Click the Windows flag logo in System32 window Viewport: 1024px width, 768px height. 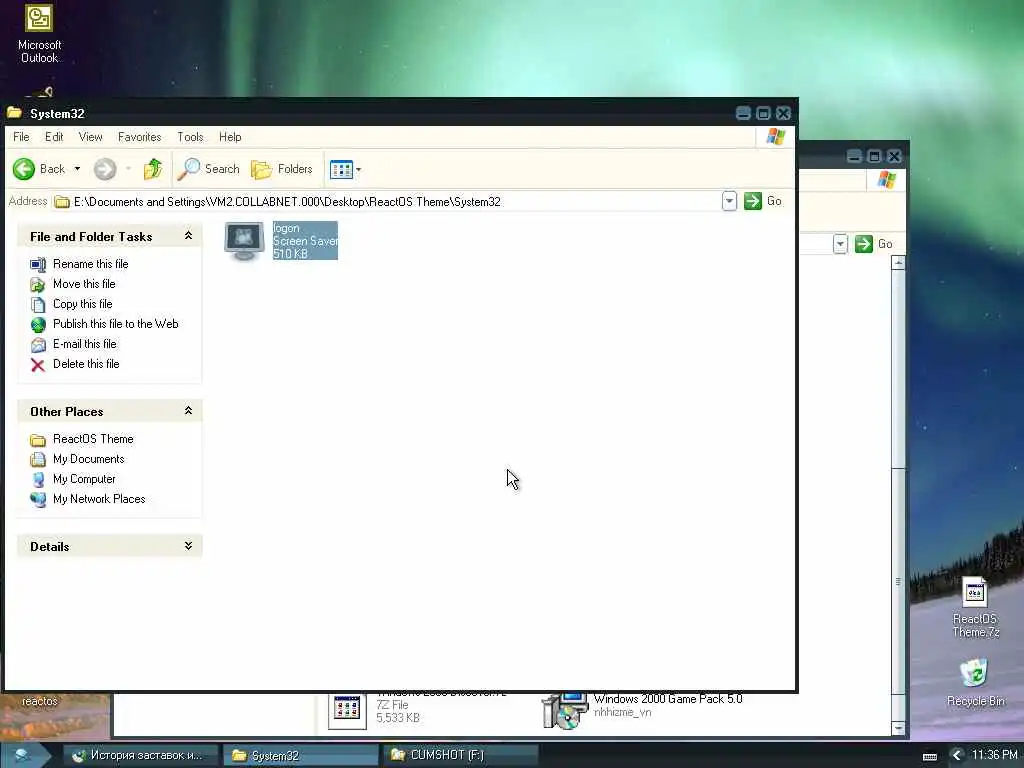coord(776,136)
